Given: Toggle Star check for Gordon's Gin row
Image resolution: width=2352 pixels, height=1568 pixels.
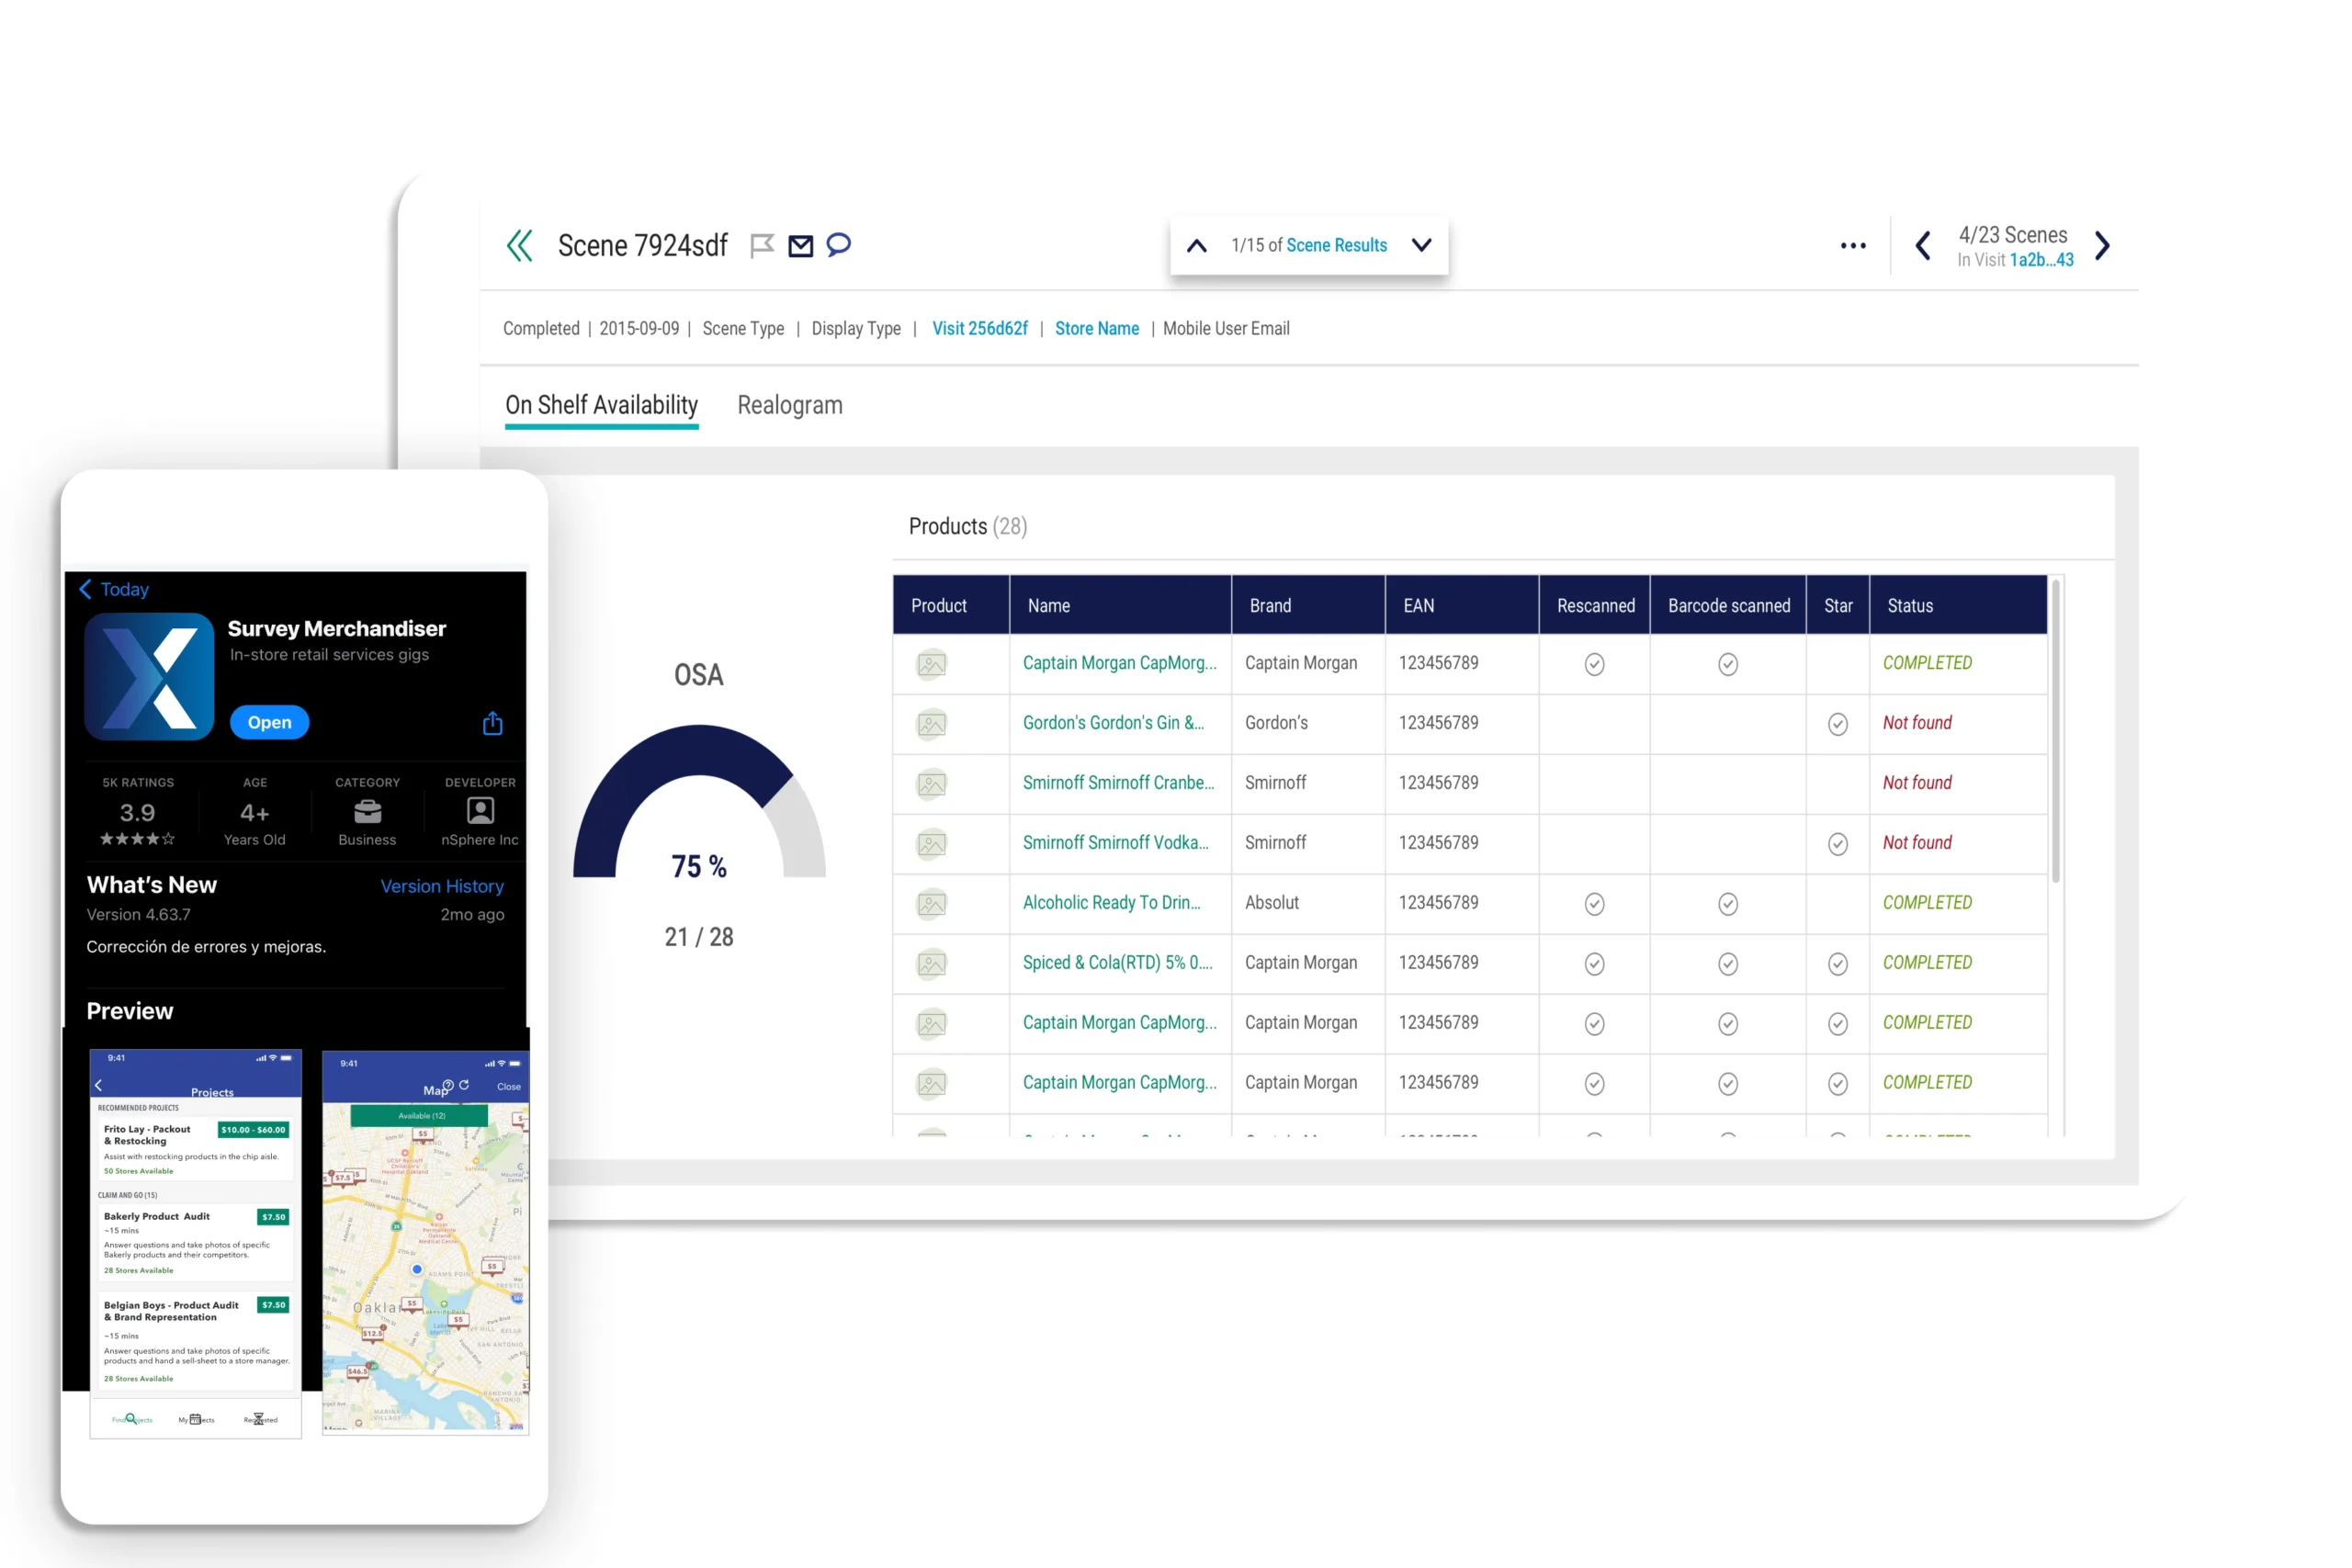Looking at the screenshot, I should (x=1837, y=724).
